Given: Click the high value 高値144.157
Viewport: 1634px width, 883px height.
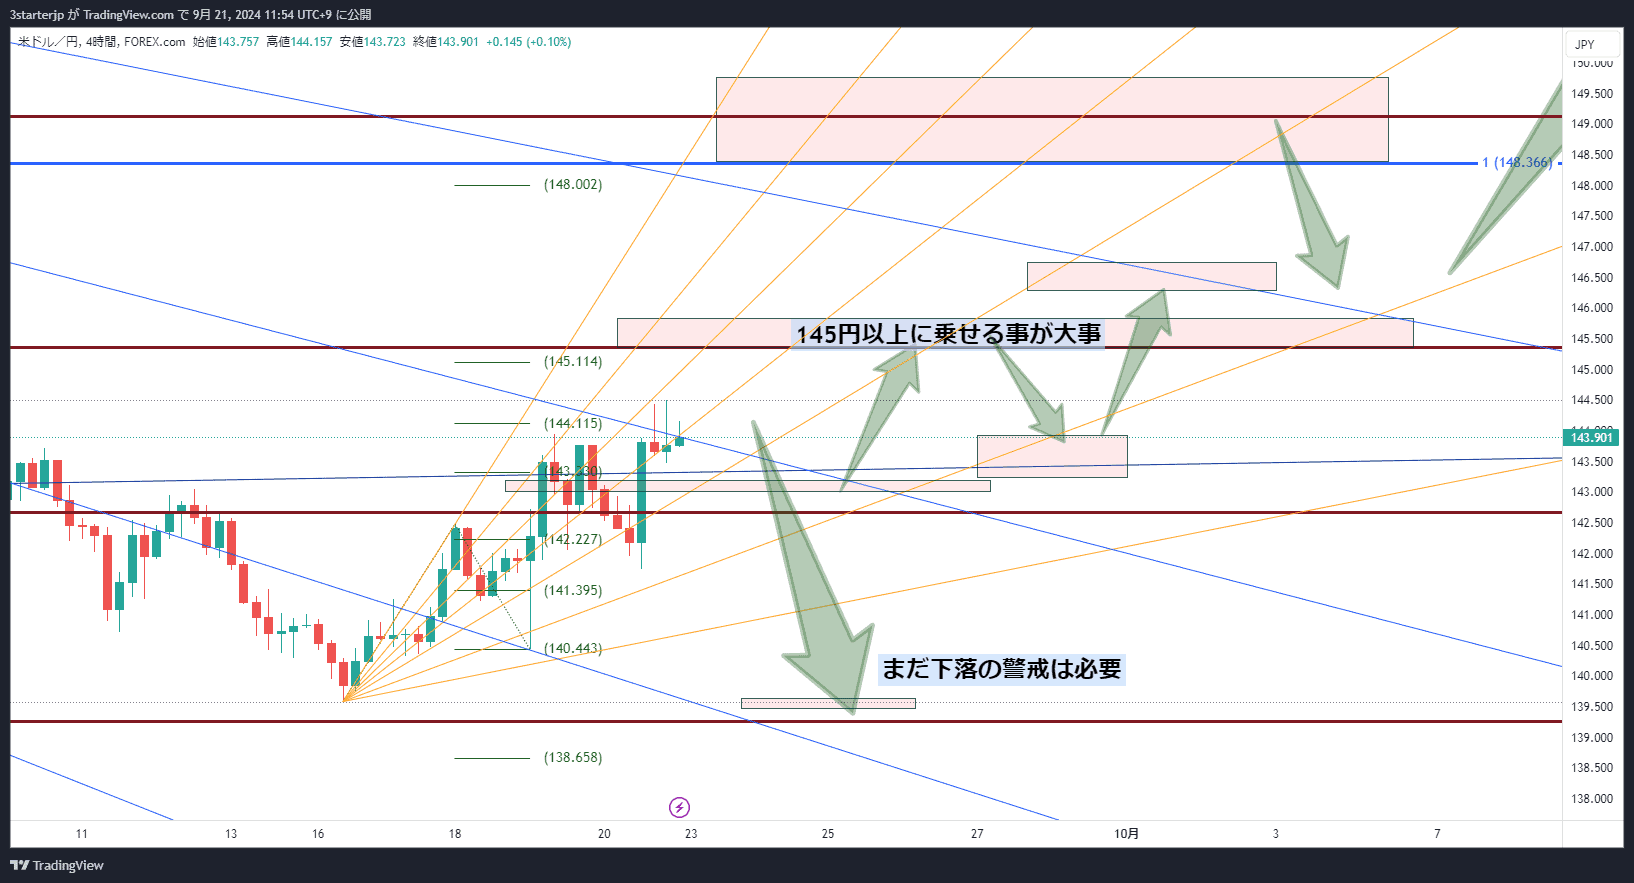Looking at the screenshot, I should 299,42.
